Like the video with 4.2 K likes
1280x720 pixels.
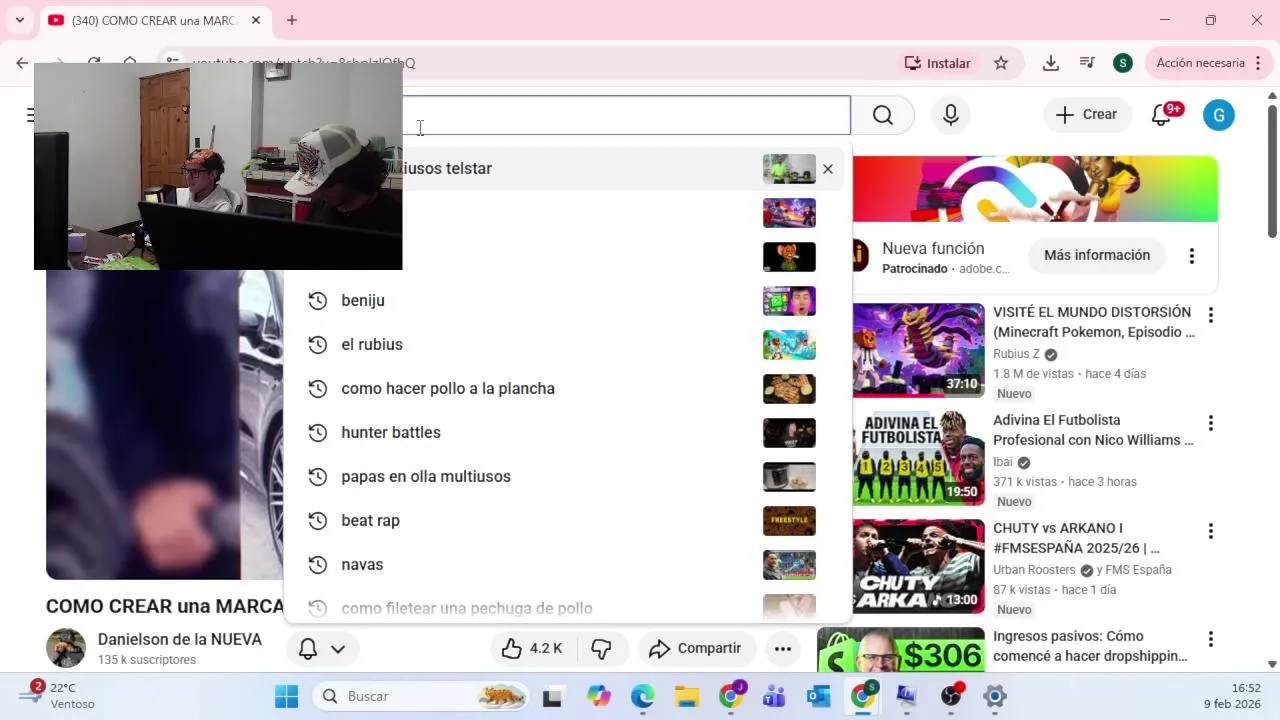click(x=531, y=648)
